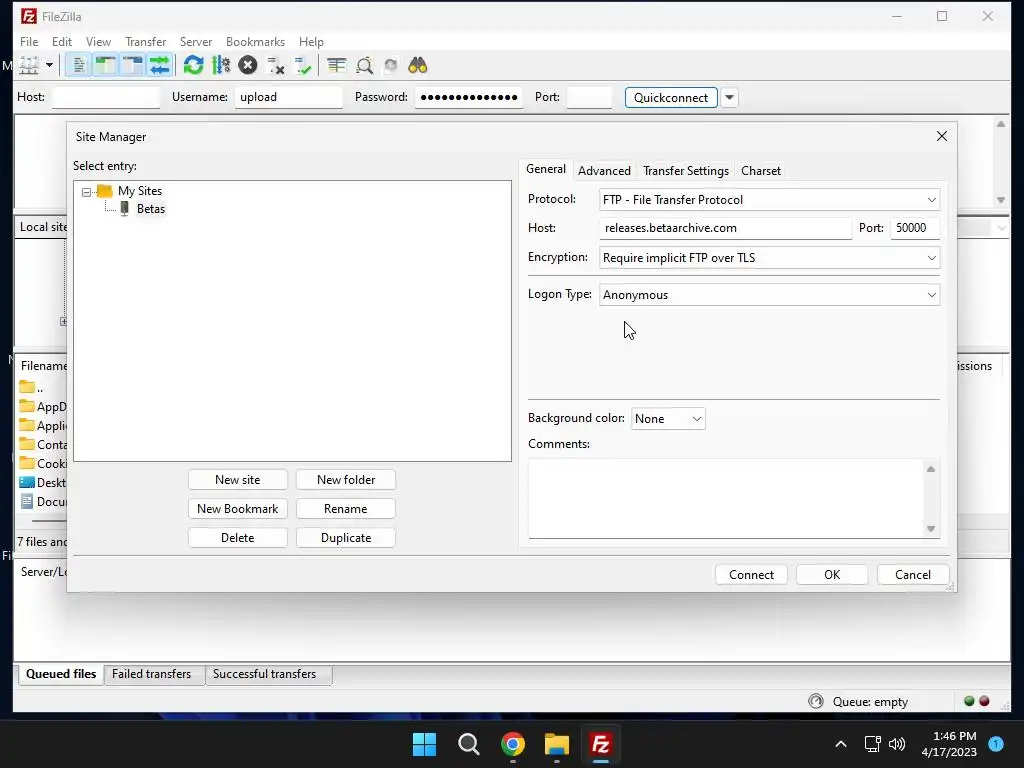The height and width of the screenshot is (768, 1024).
Task: Switch to the Transfer Settings tab
Action: tap(686, 171)
